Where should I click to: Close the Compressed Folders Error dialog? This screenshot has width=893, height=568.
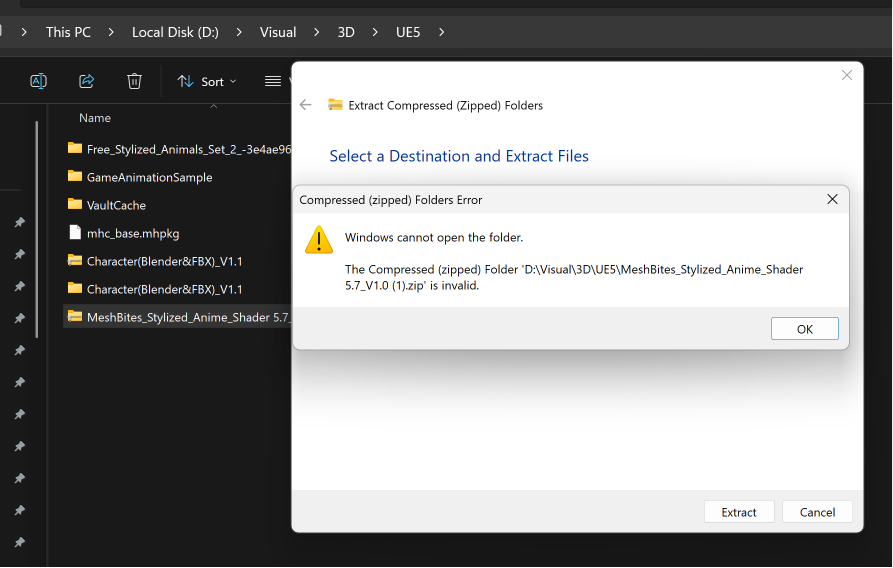point(832,199)
